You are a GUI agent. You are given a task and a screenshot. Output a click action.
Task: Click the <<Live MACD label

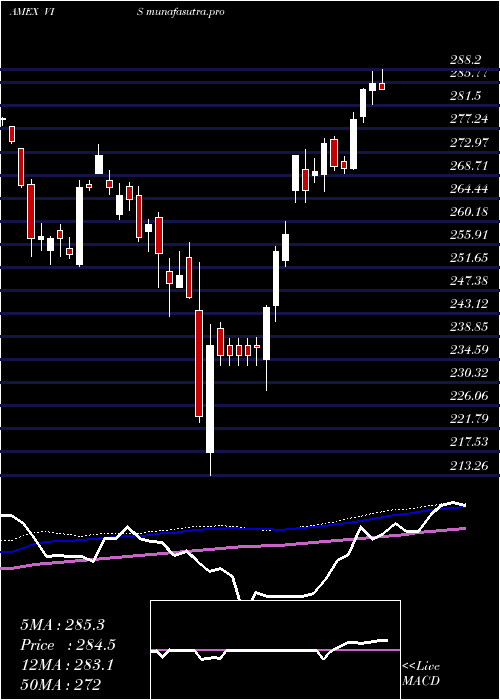tap(421, 674)
